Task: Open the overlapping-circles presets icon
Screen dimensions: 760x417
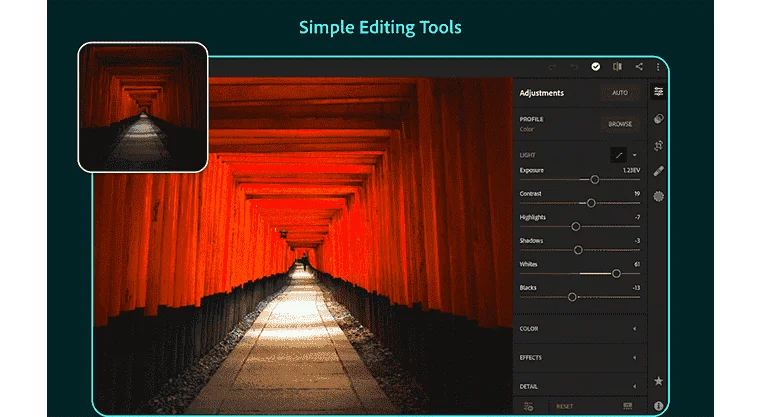Action: pyautogui.click(x=658, y=119)
